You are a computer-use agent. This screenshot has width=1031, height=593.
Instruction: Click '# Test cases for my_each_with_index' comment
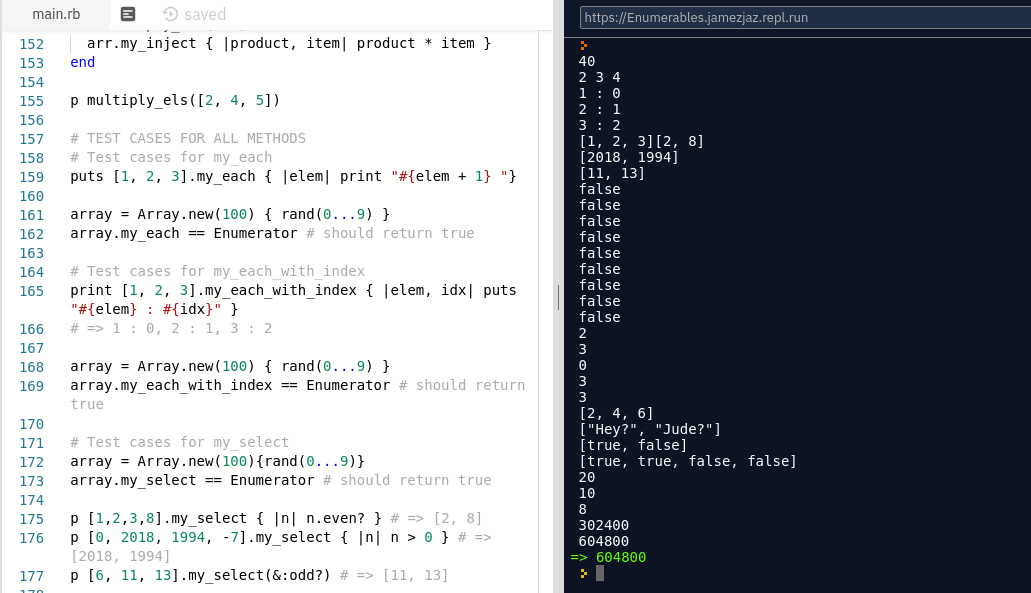[x=218, y=272]
